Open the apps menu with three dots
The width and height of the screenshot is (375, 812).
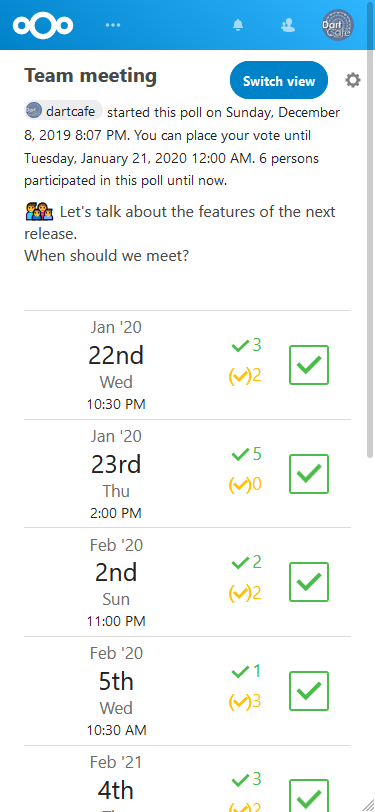(112, 25)
